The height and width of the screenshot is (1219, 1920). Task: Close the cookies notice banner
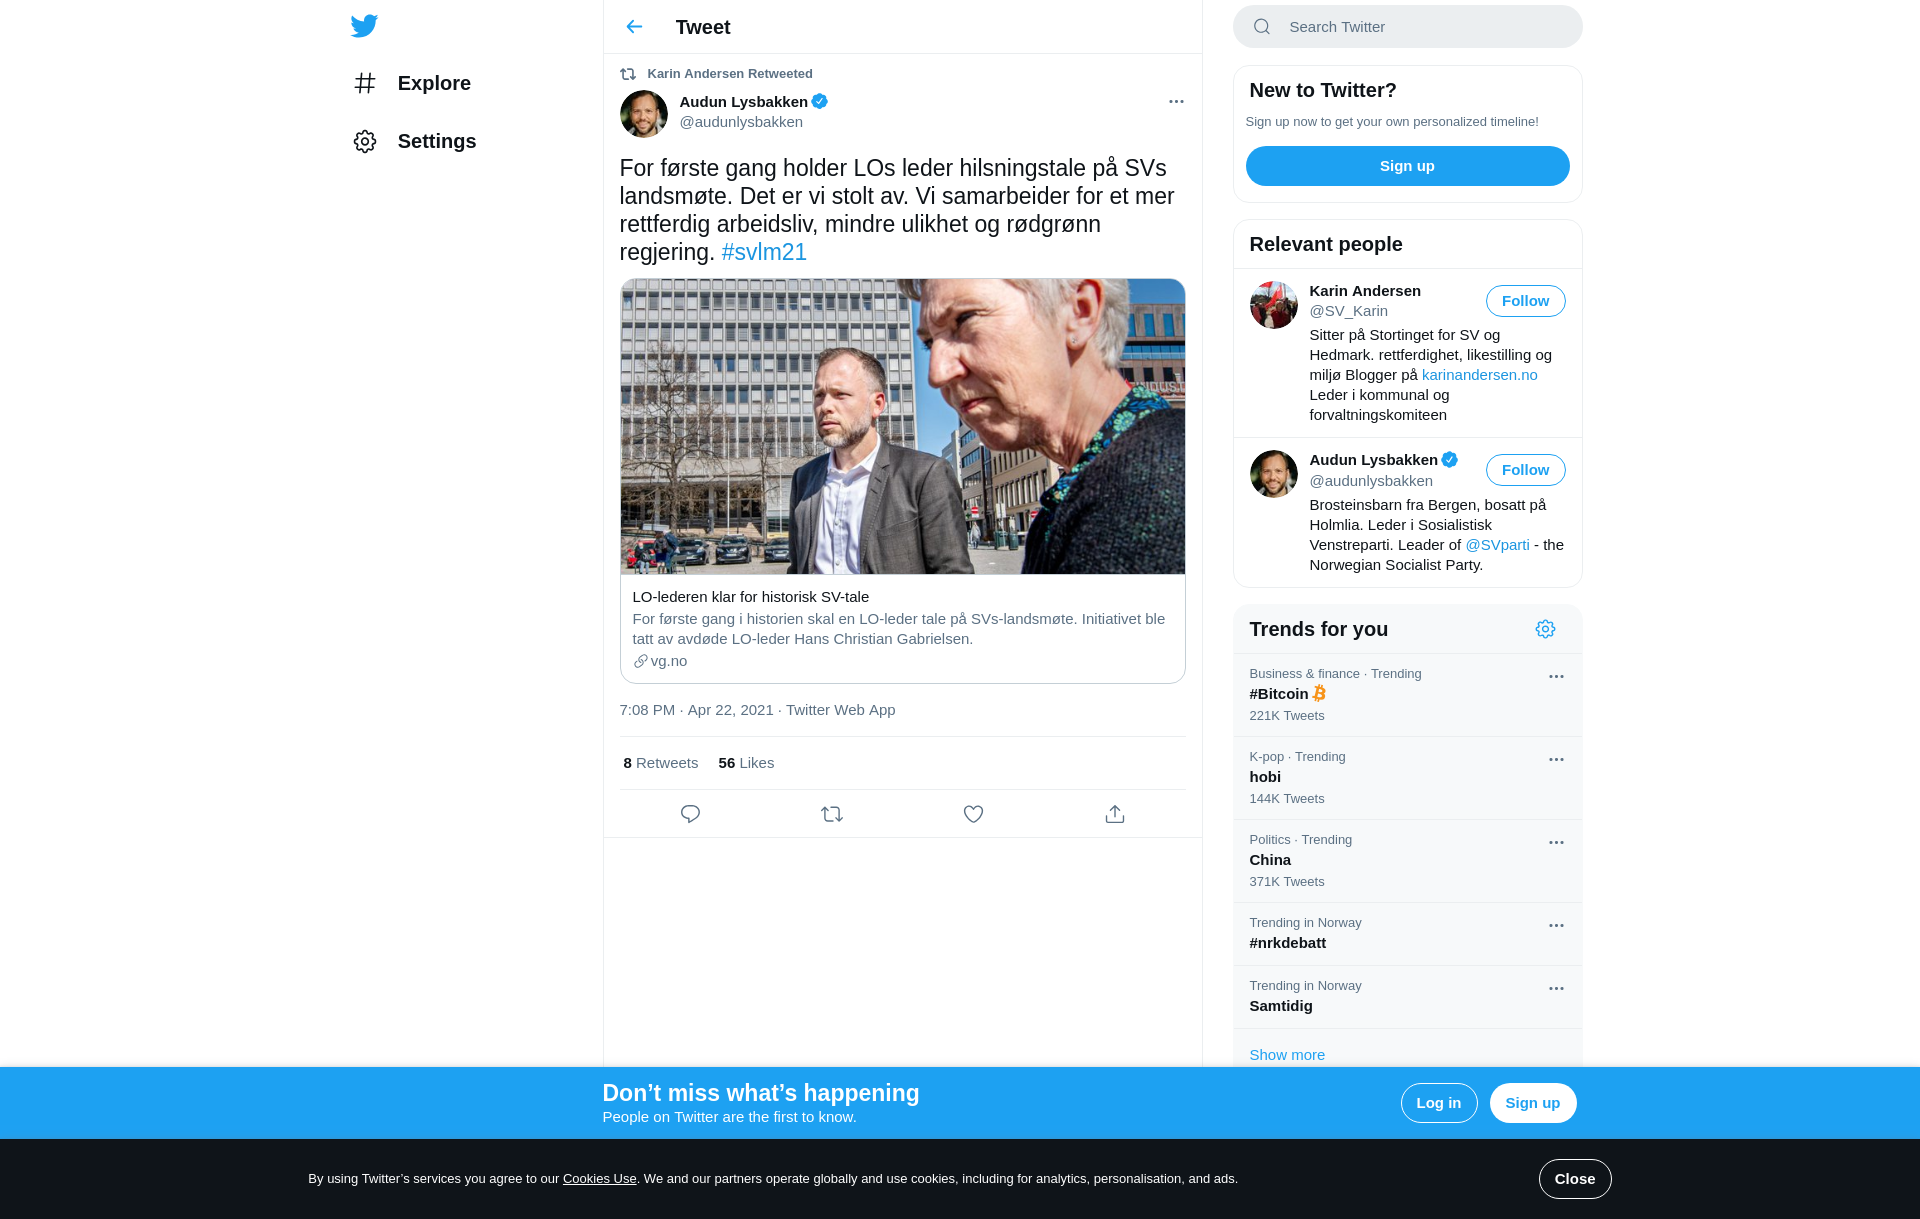[1574, 1179]
